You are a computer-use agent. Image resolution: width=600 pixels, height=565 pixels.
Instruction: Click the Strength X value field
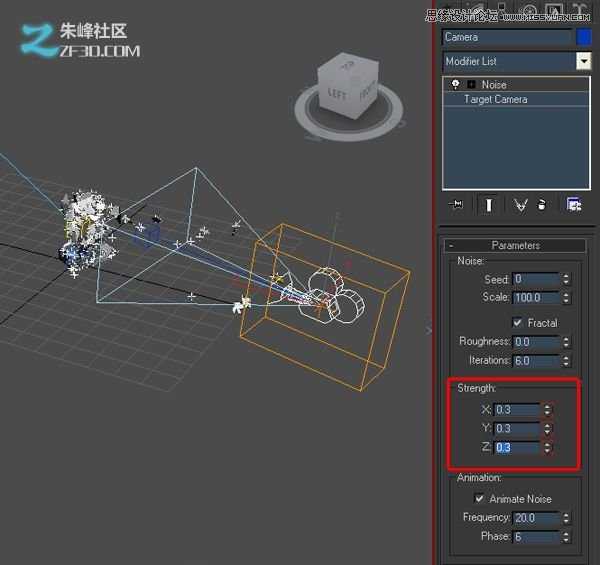pos(517,410)
